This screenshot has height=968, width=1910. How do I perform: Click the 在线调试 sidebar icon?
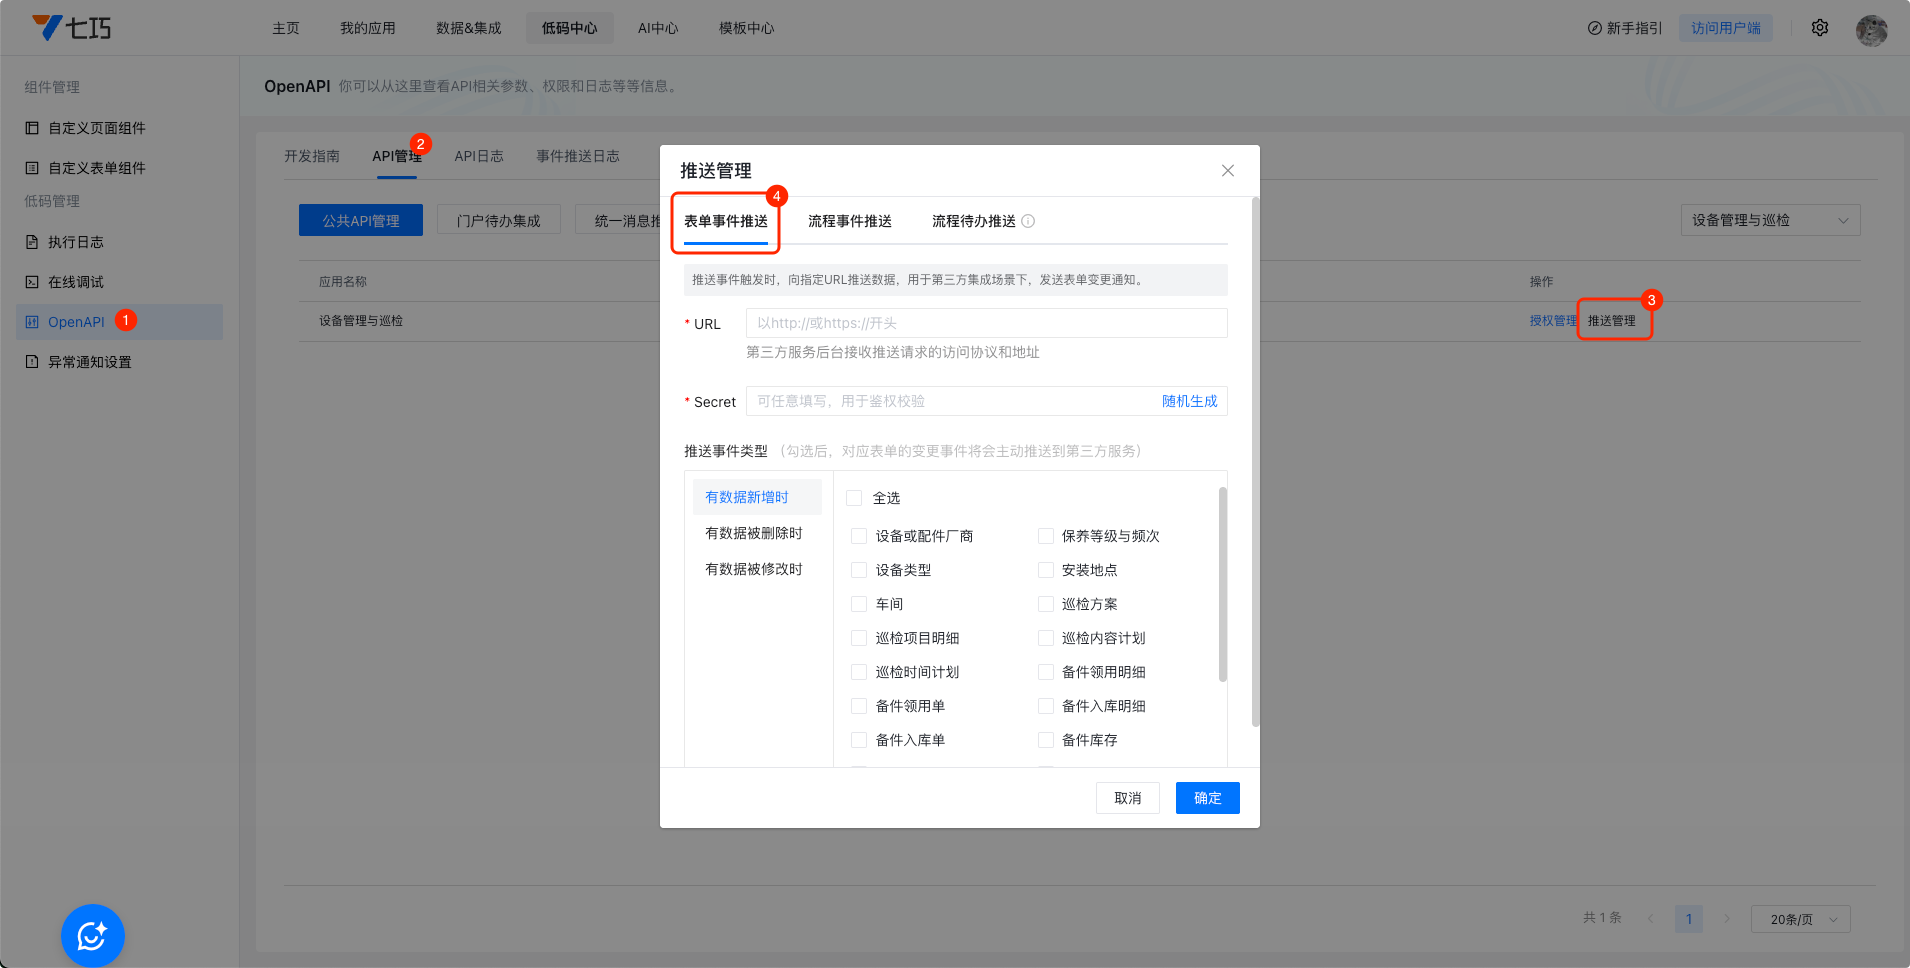[x=32, y=282]
